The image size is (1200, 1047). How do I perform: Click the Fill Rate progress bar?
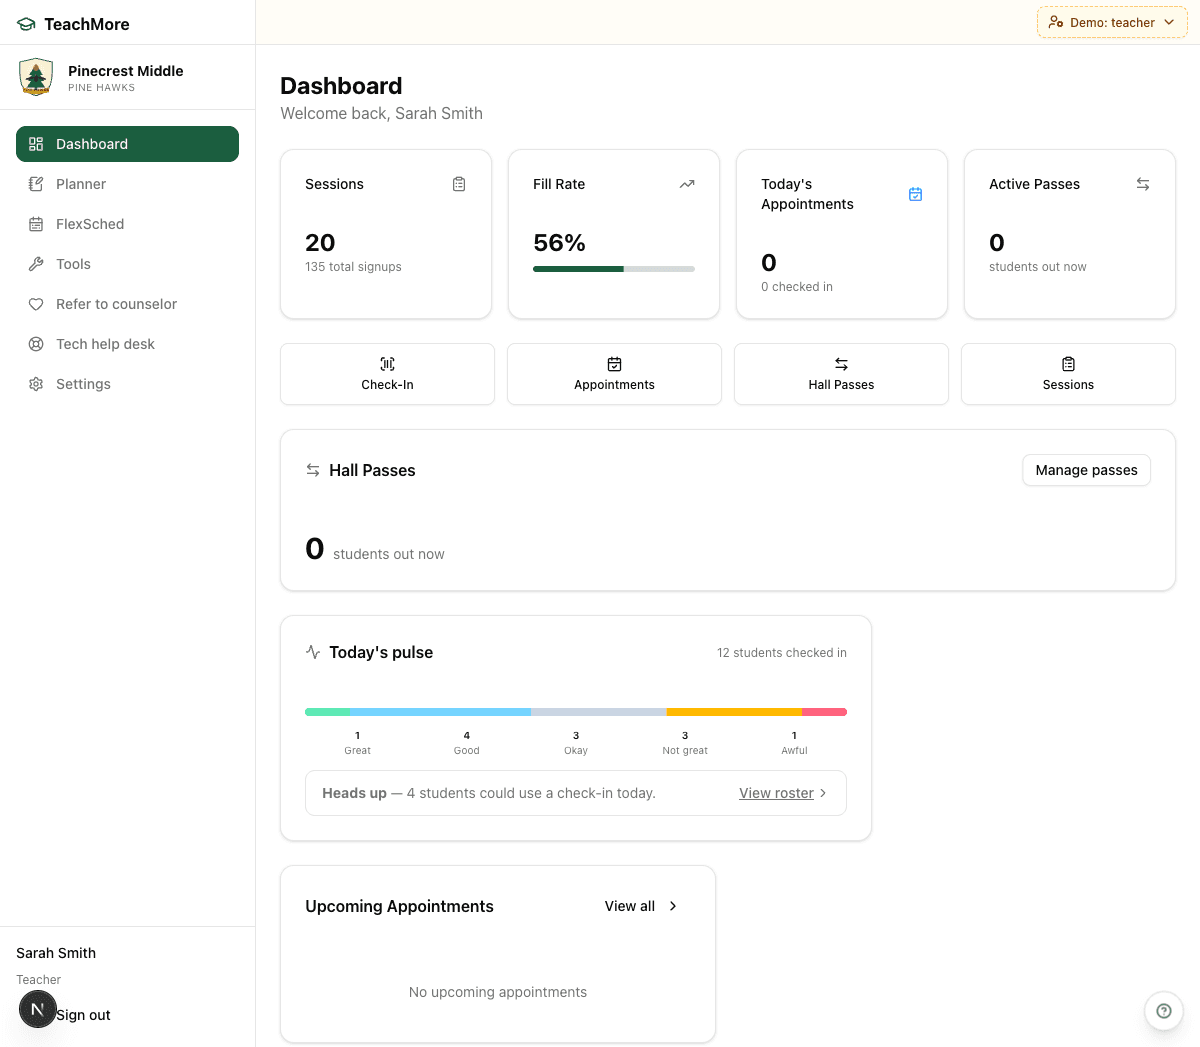[614, 269]
